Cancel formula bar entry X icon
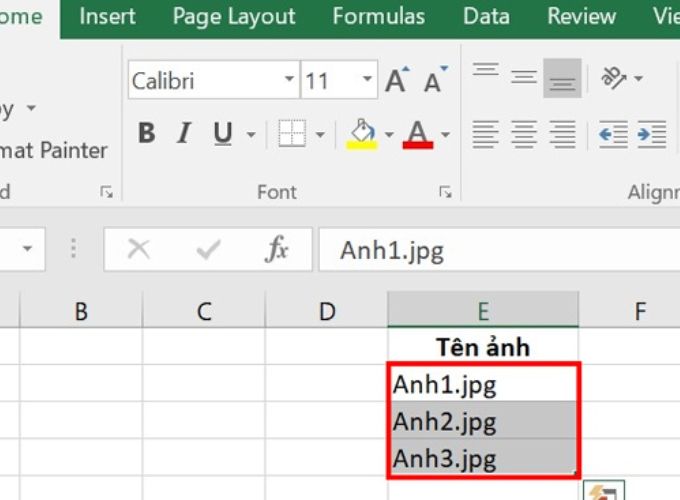 coord(139,249)
